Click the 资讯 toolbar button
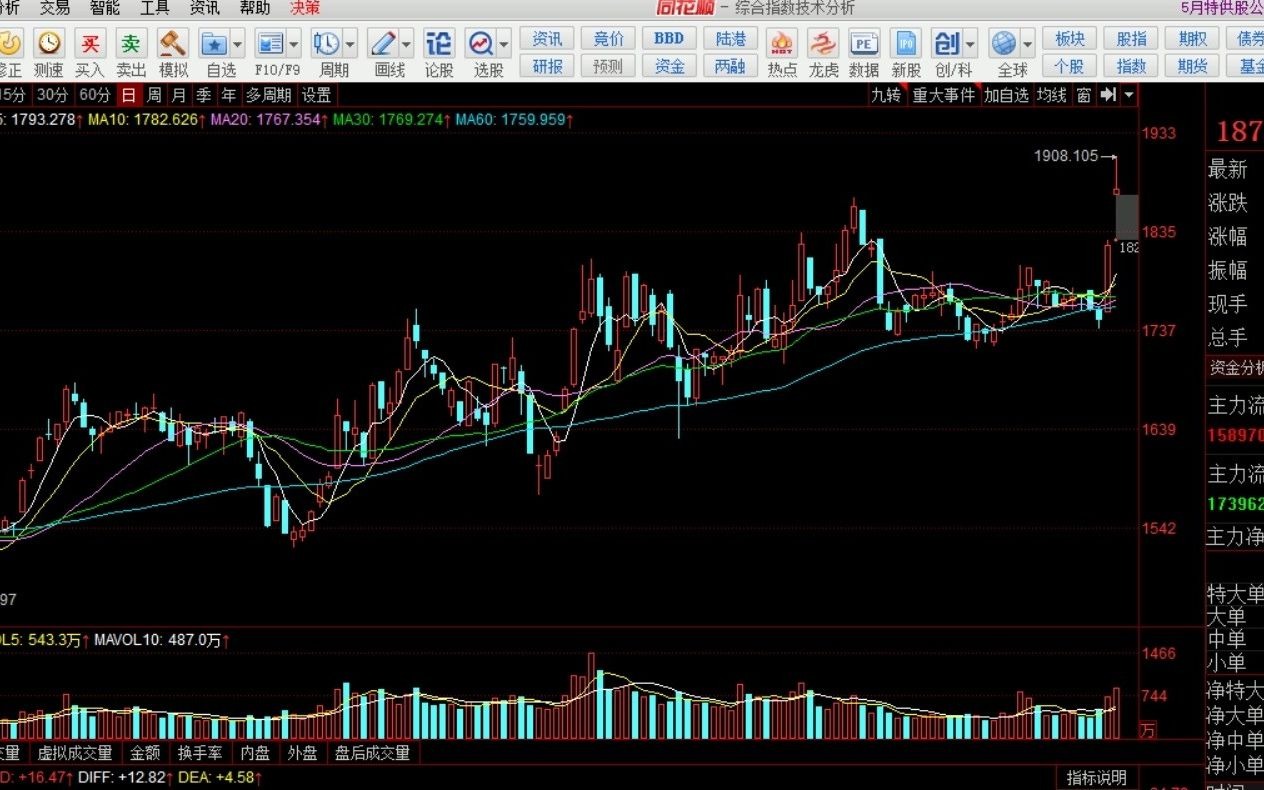Viewport: 1264px width, 790px height. pyautogui.click(x=547, y=39)
